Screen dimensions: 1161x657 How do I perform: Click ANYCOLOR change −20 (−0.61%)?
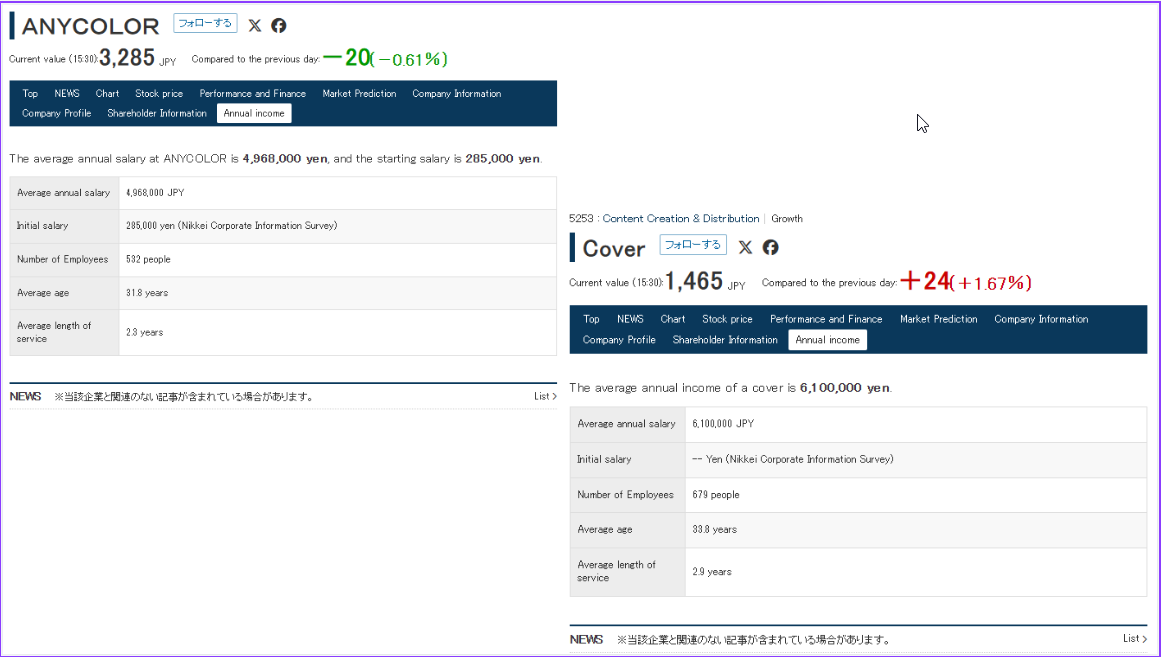point(385,58)
